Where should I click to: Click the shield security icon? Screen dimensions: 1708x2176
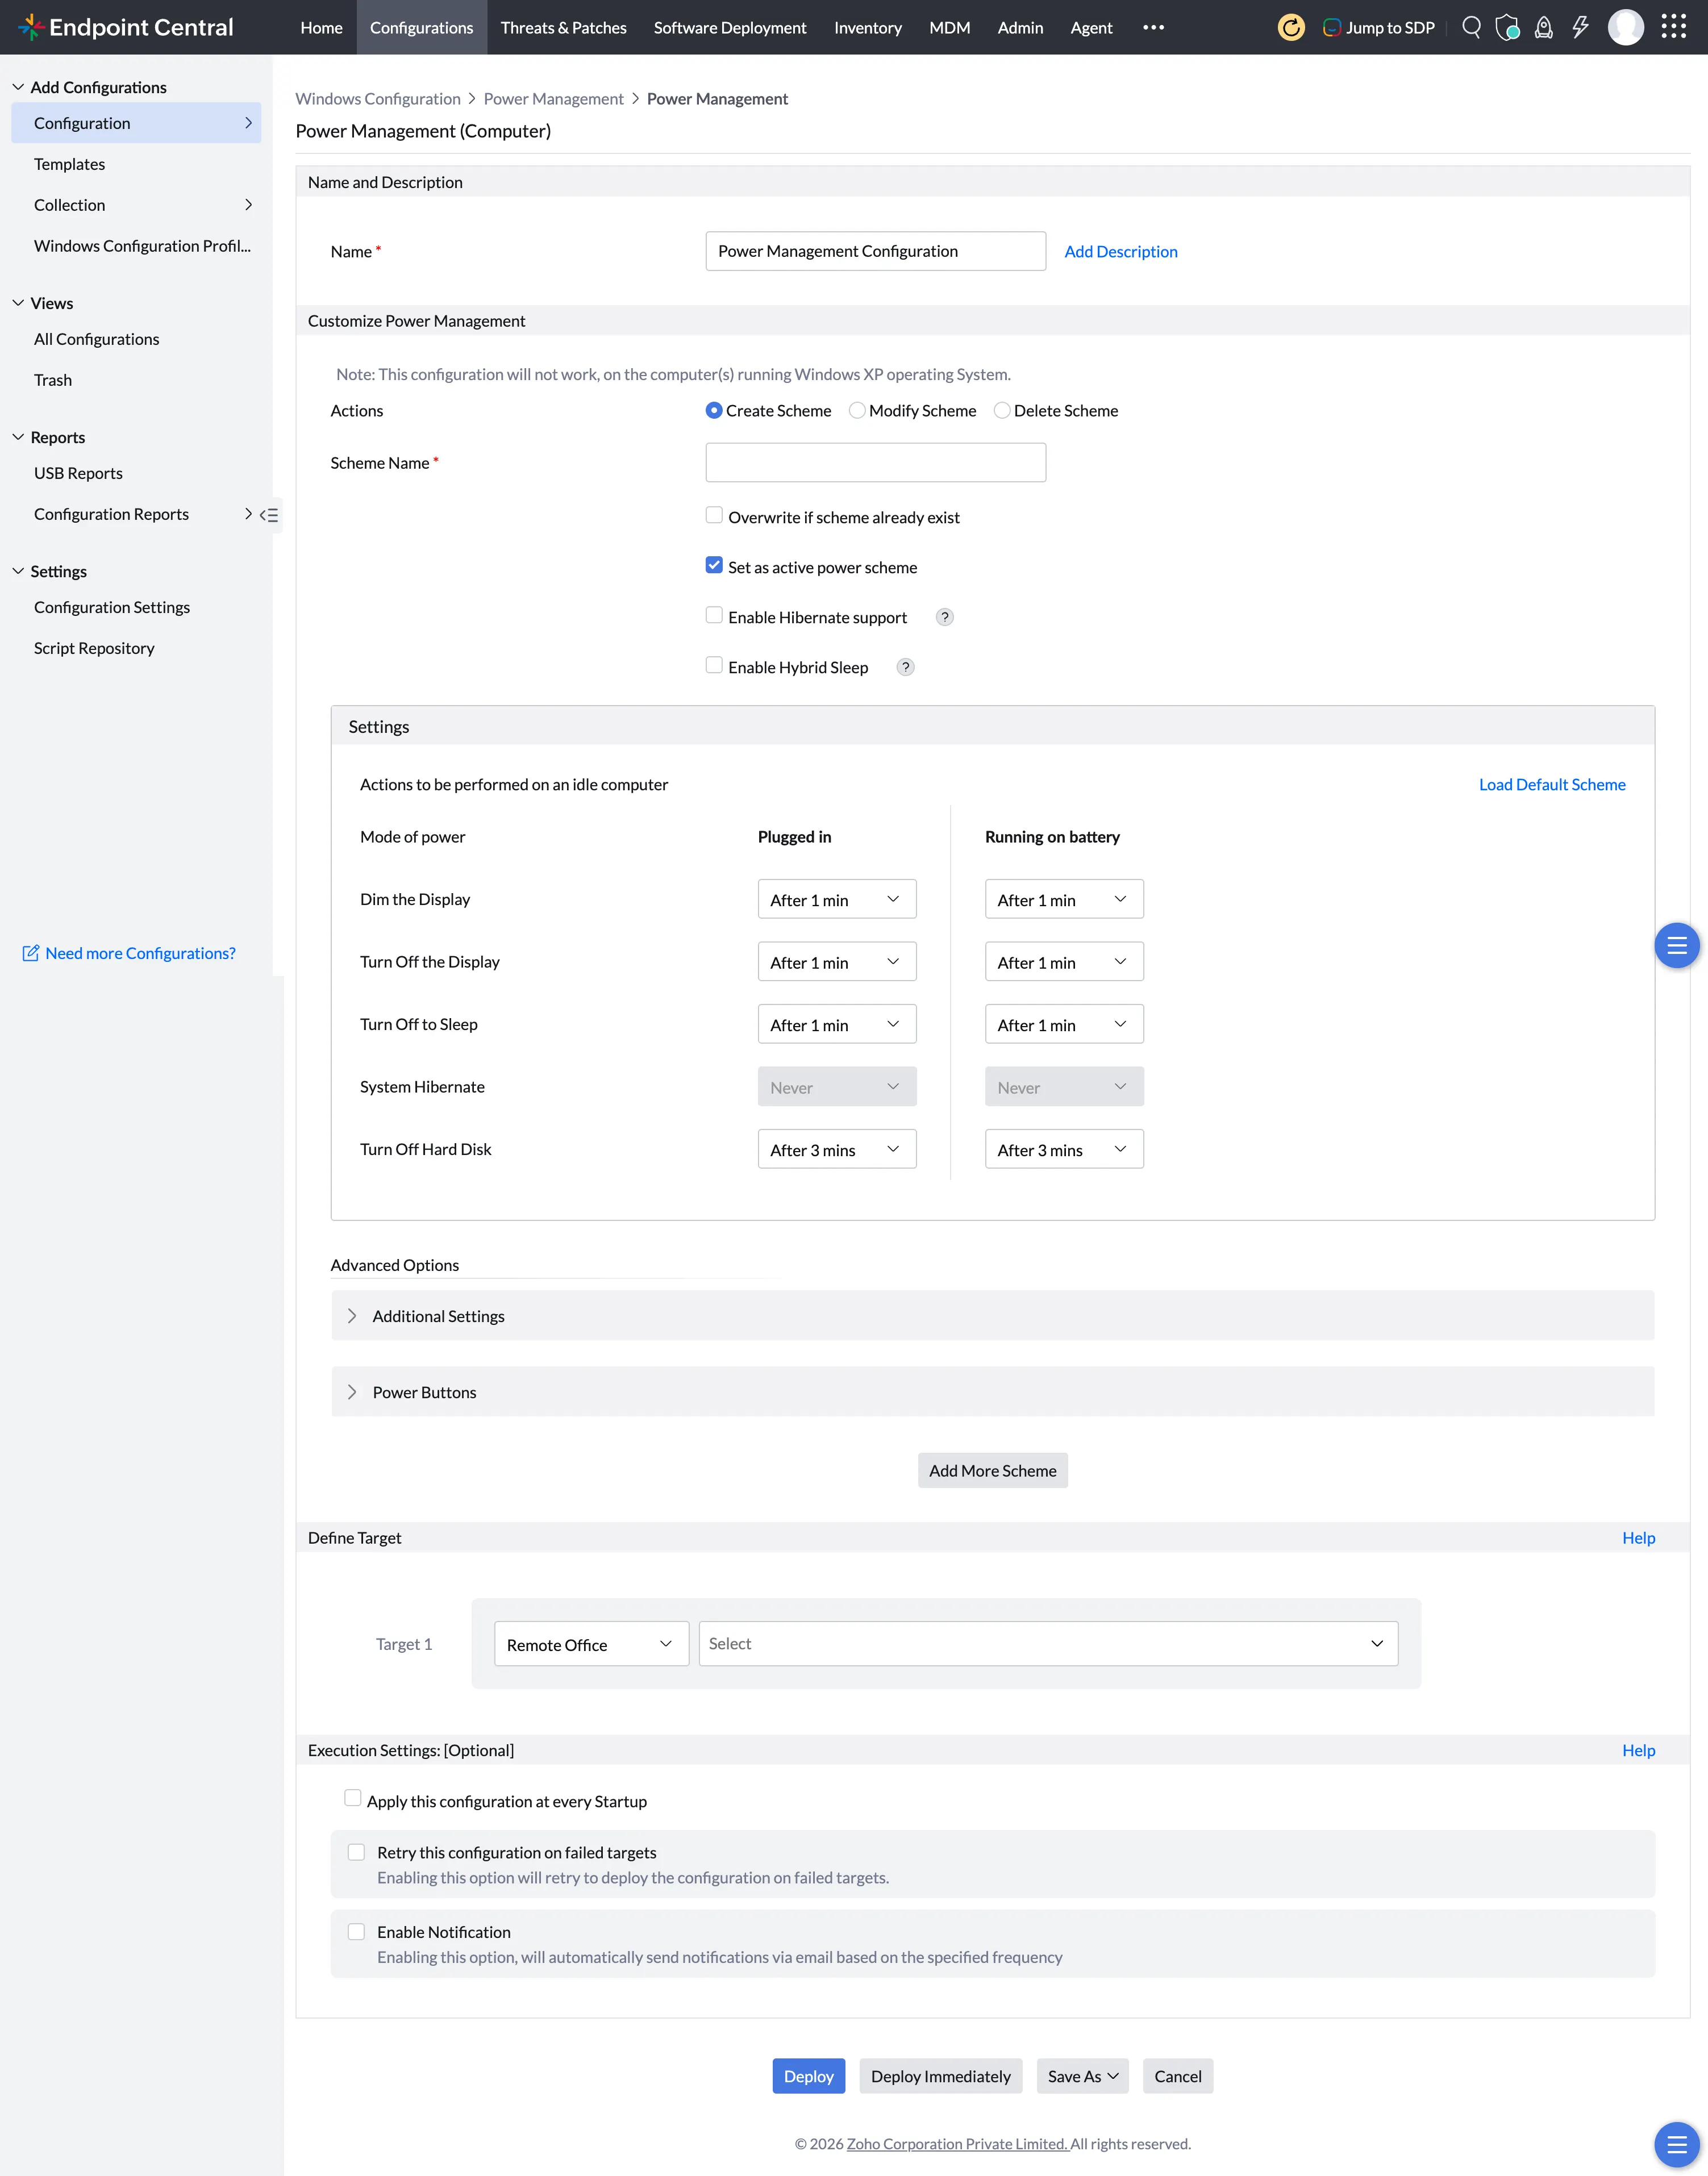[1507, 27]
